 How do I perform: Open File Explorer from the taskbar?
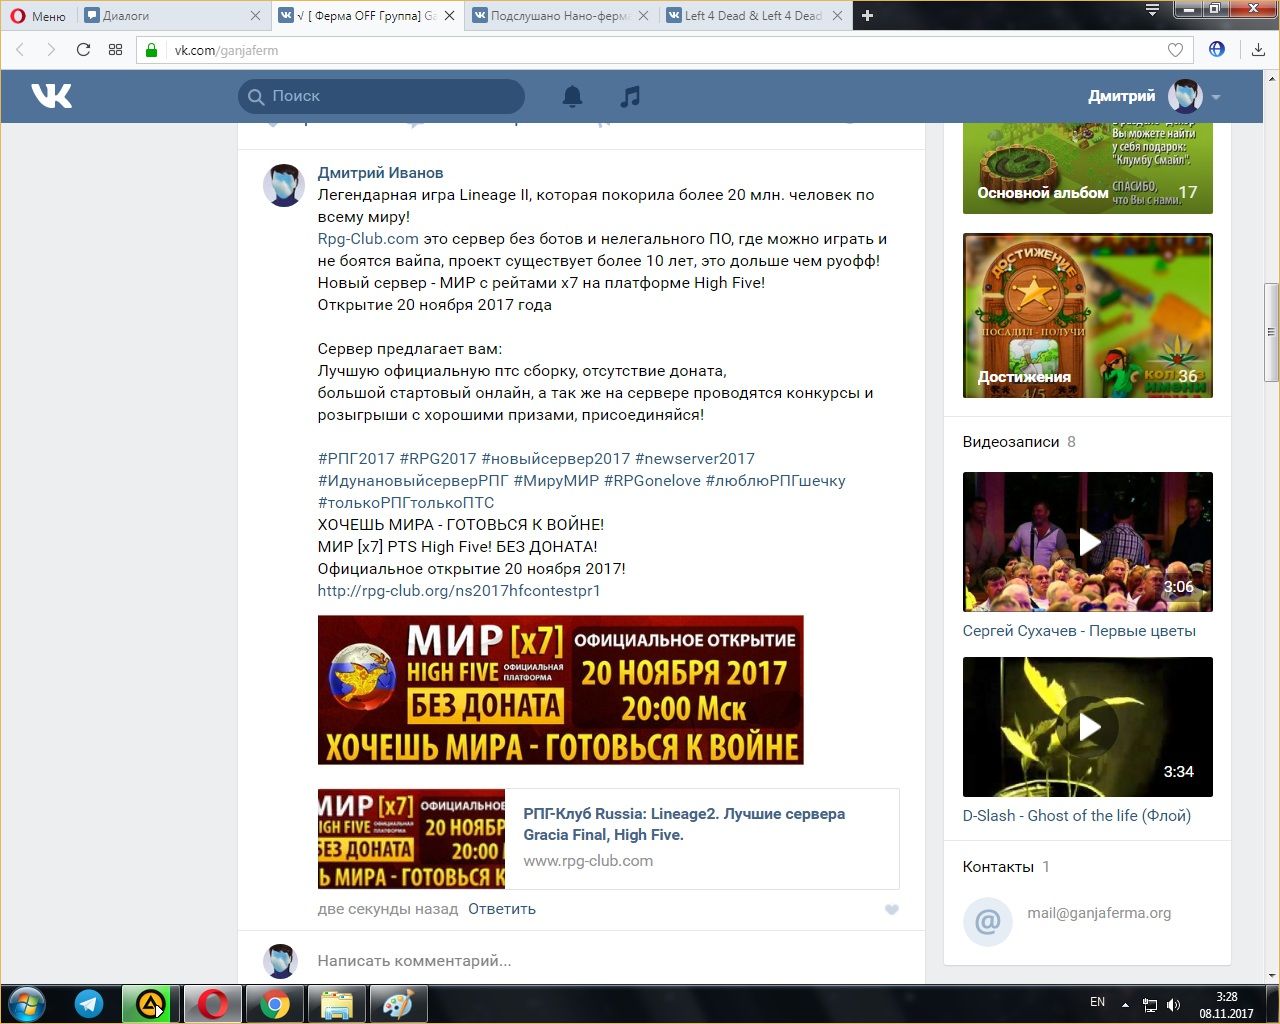(336, 1004)
